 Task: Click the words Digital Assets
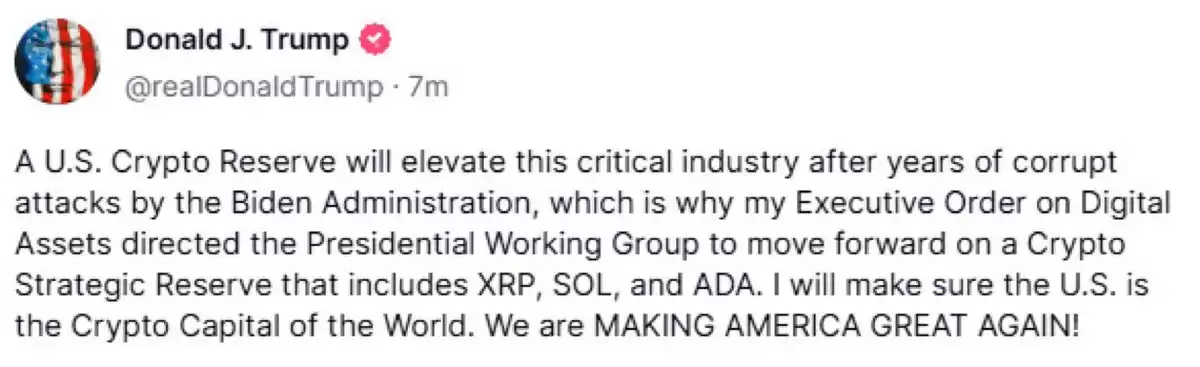pyautogui.click(x=592, y=224)
